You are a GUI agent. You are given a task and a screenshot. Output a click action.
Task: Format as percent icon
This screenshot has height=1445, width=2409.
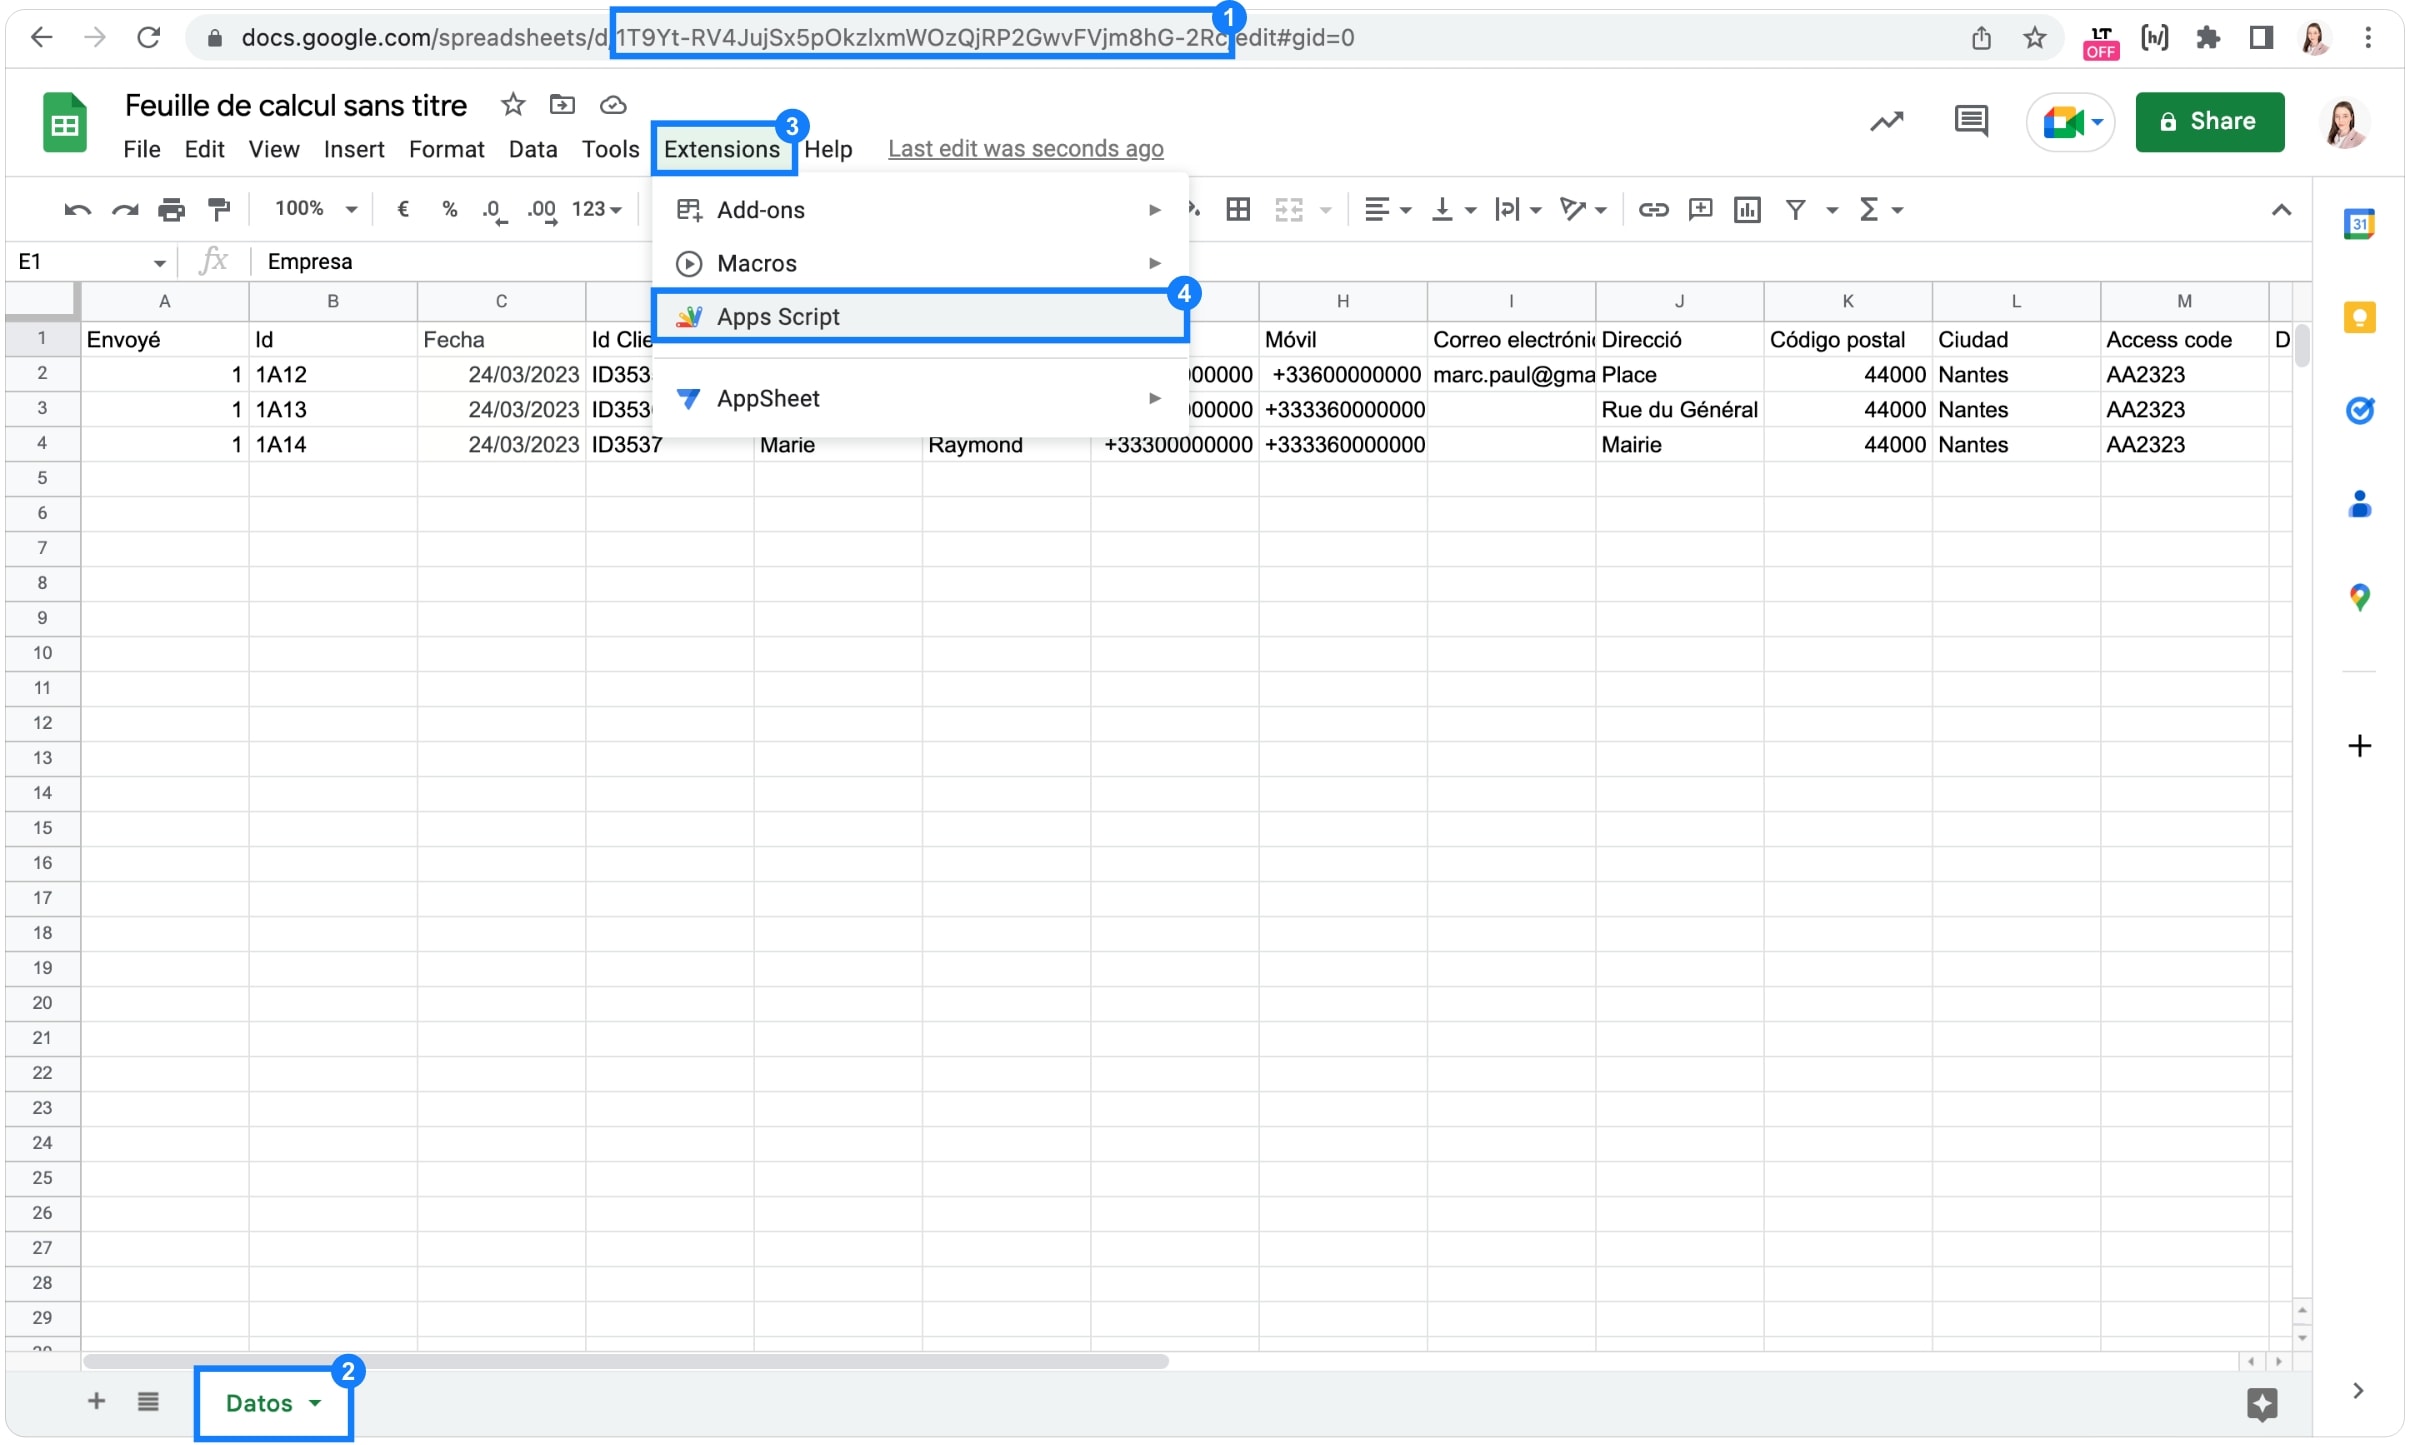(x=450, y=209)
